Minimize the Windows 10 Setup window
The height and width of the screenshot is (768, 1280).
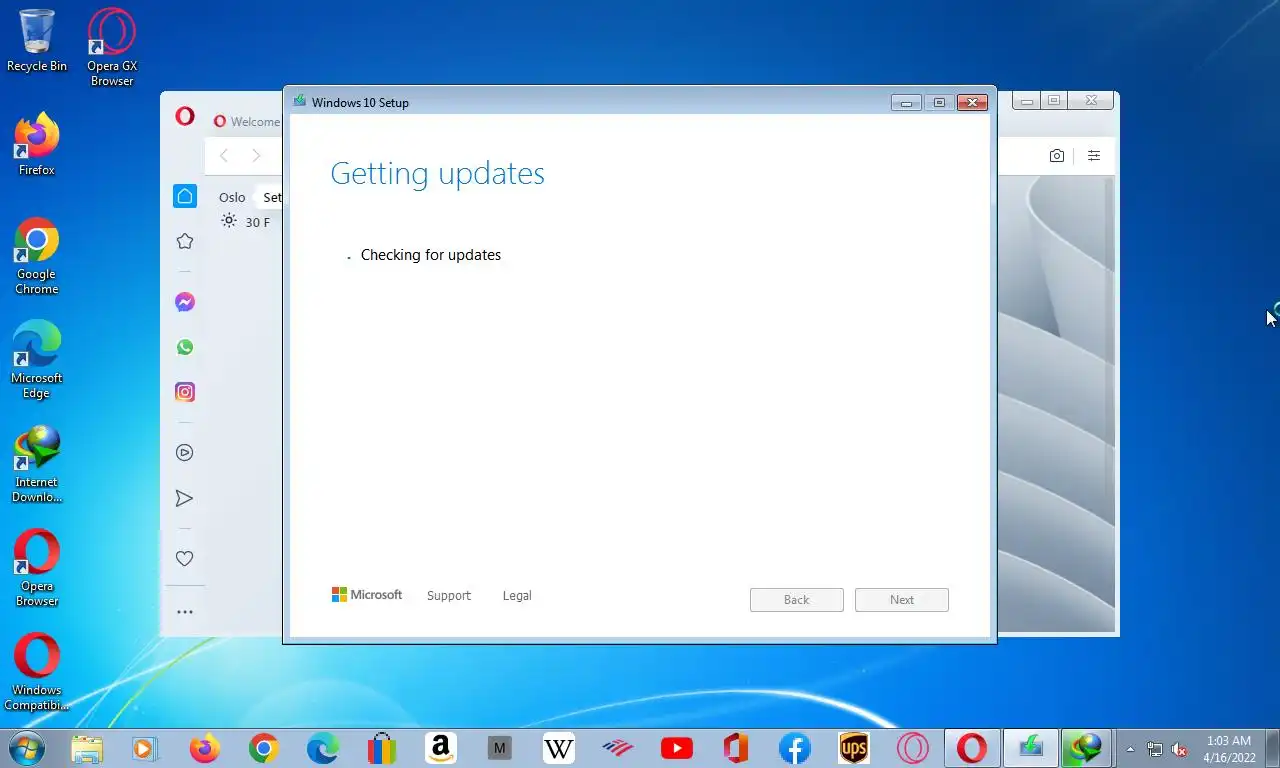pos(906,102)
